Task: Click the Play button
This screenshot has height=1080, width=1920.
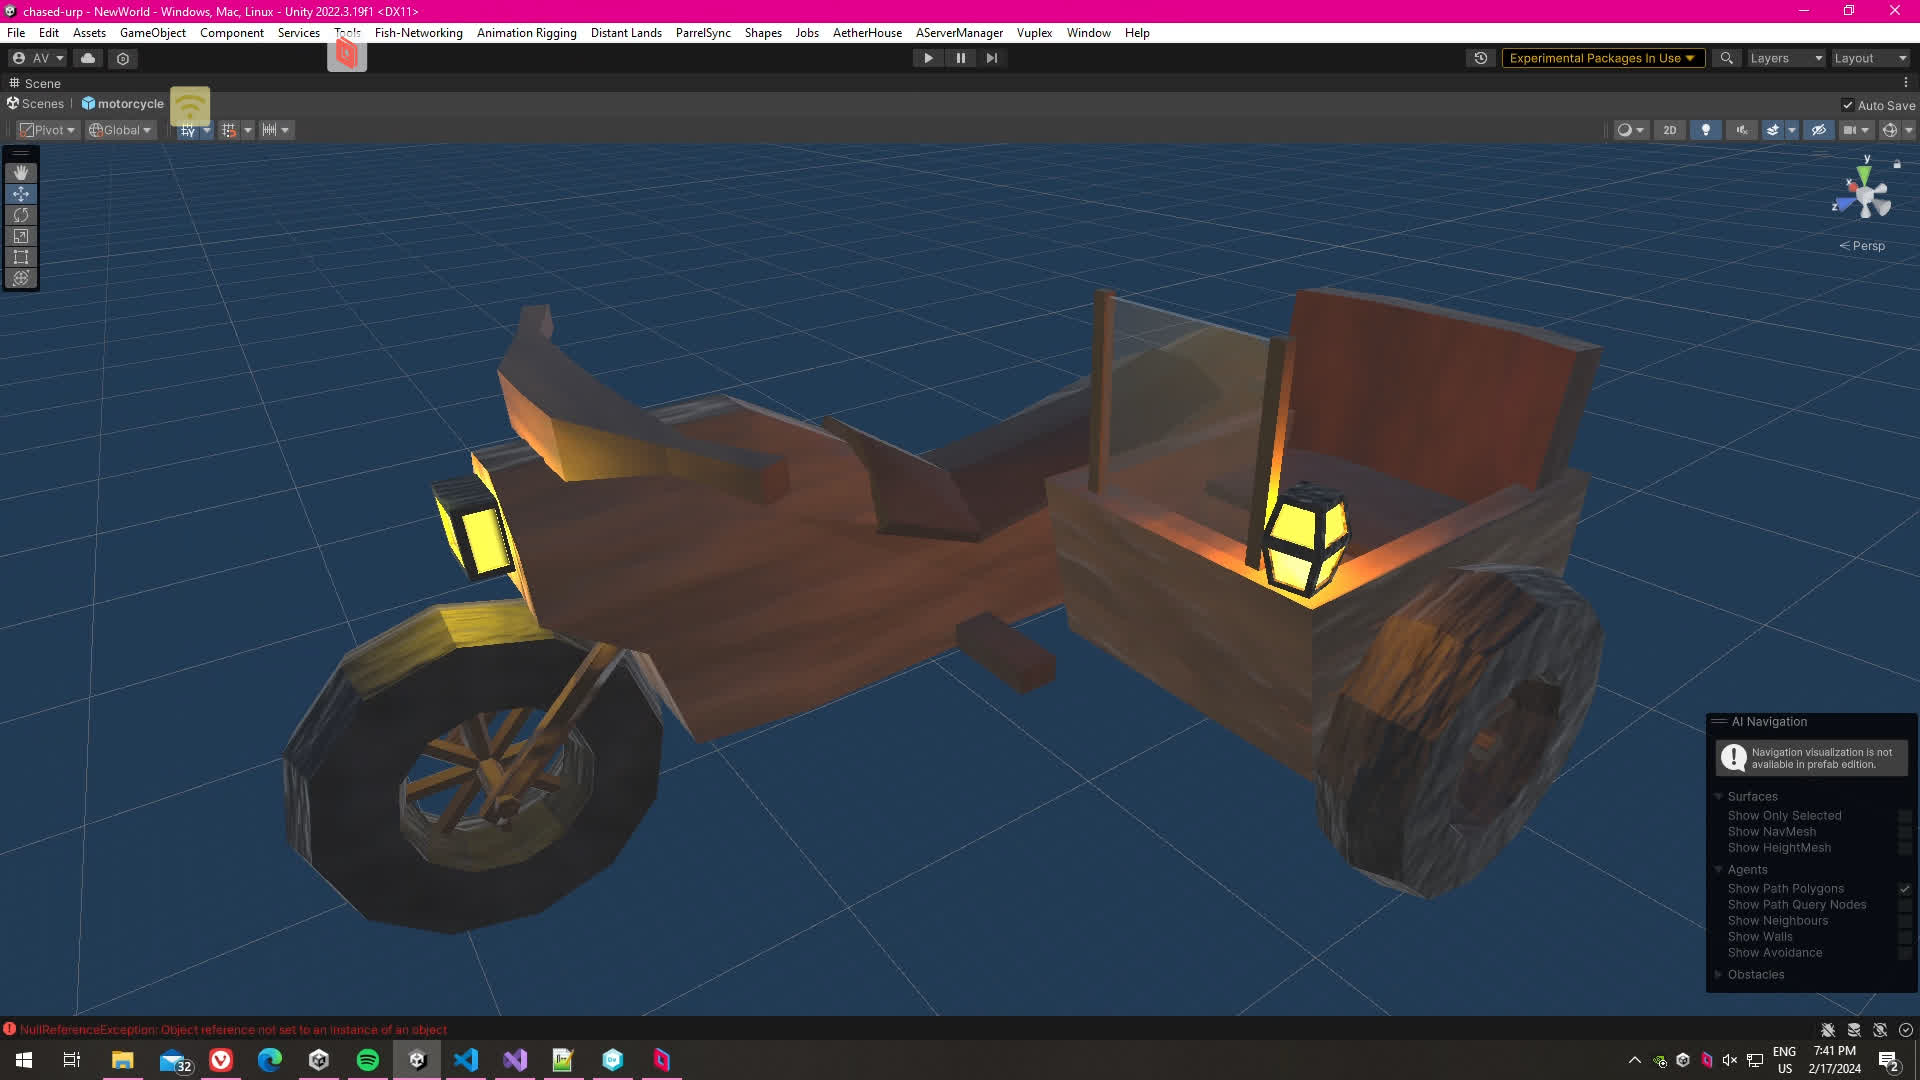Action: click(928, 58)
